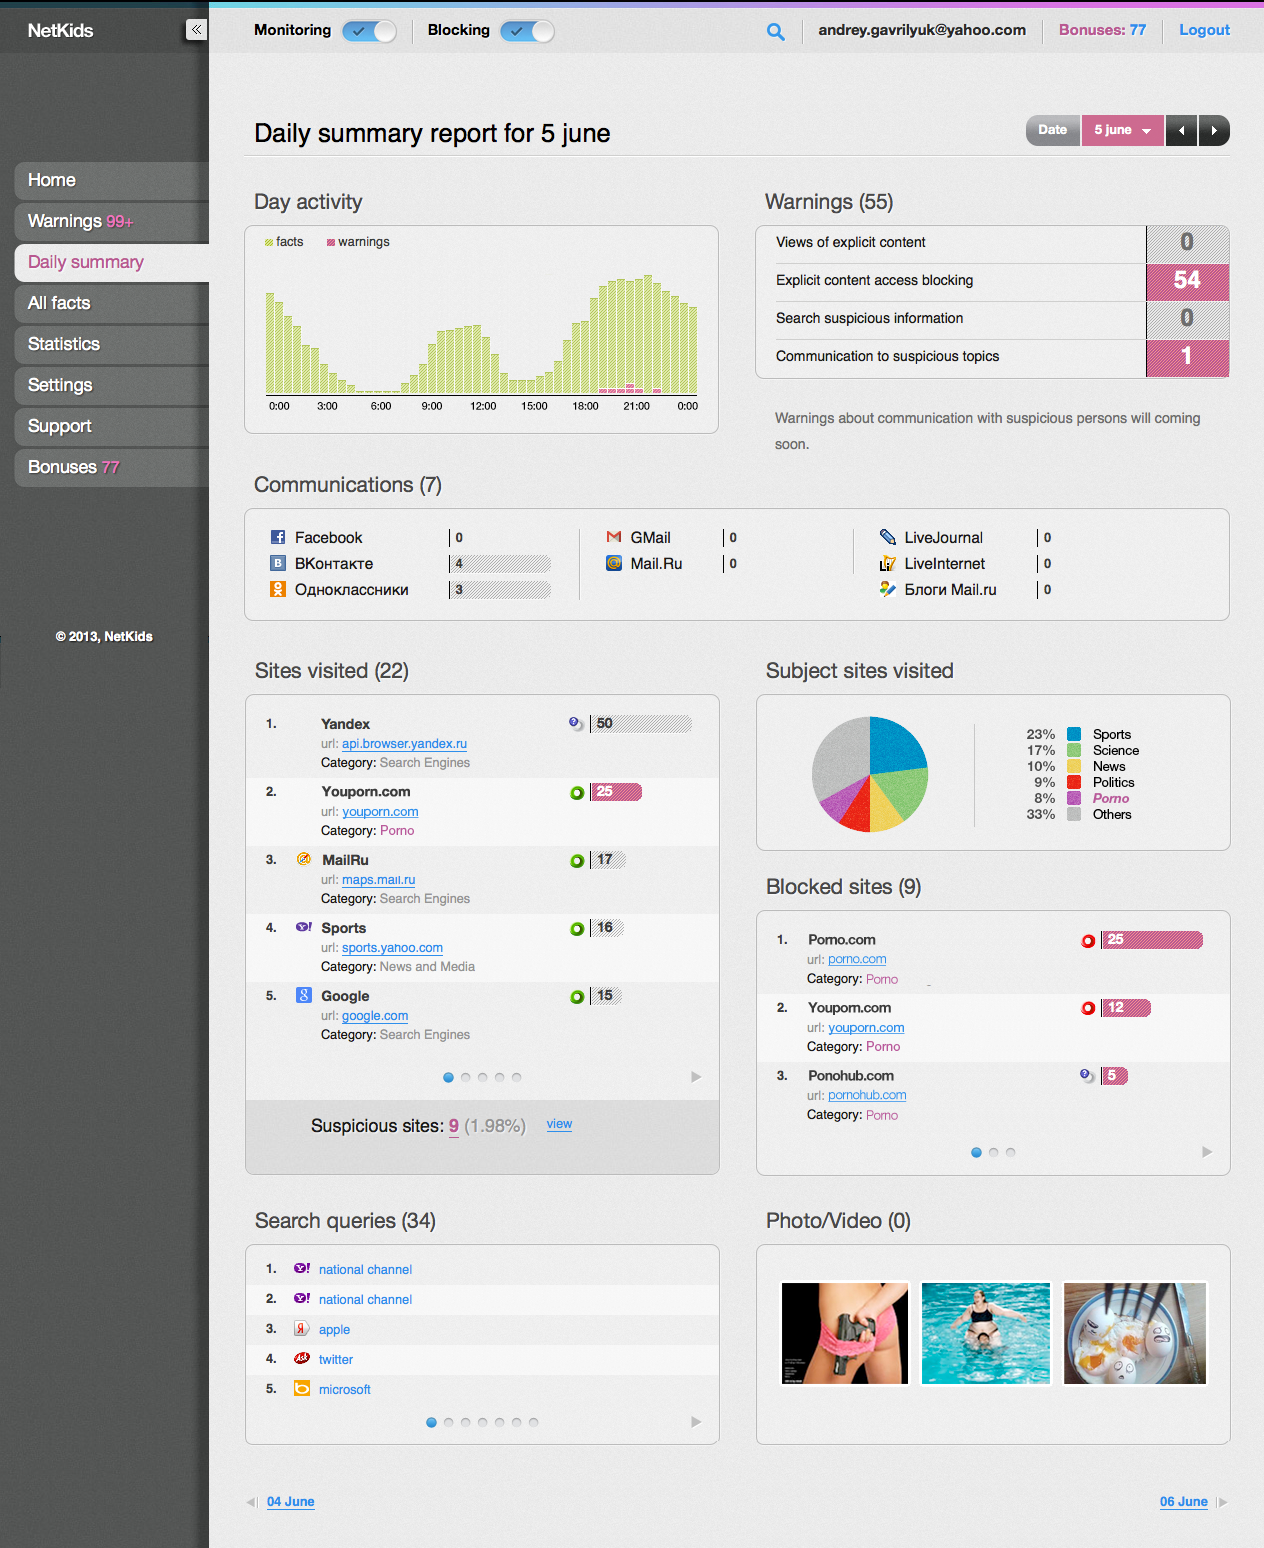The image size is (1264, 1548).
Task: Go to 04 June report link
Action: tap(291, 1502)
